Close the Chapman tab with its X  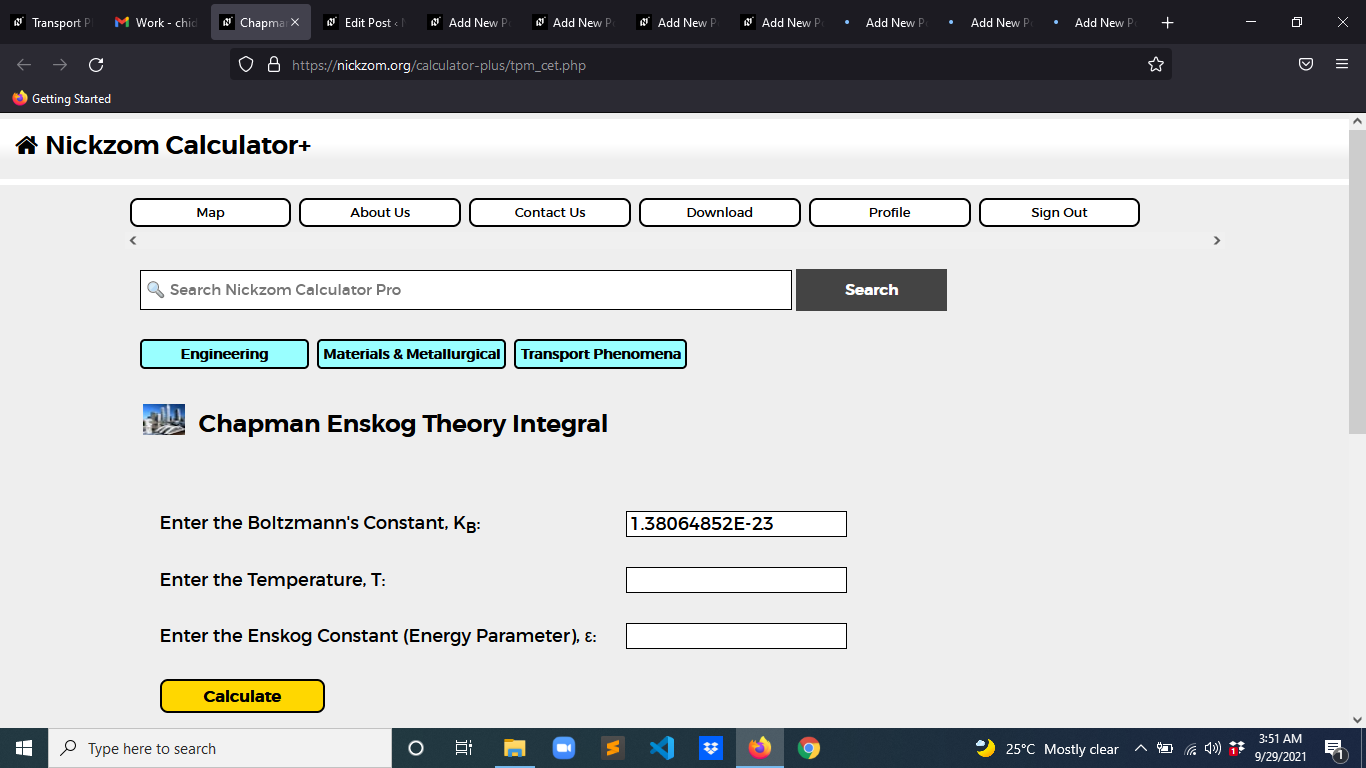pyautogui.click(x=295, y=22)
